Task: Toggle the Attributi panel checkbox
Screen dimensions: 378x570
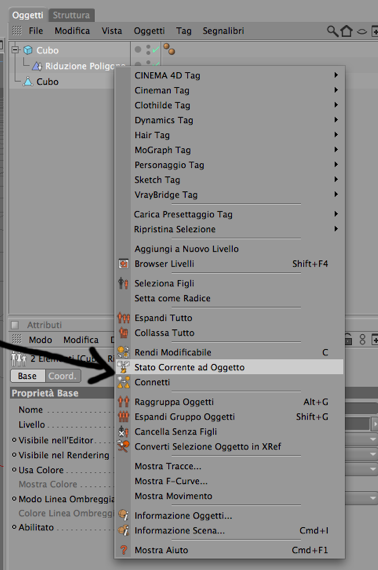Action: (15, 325)
